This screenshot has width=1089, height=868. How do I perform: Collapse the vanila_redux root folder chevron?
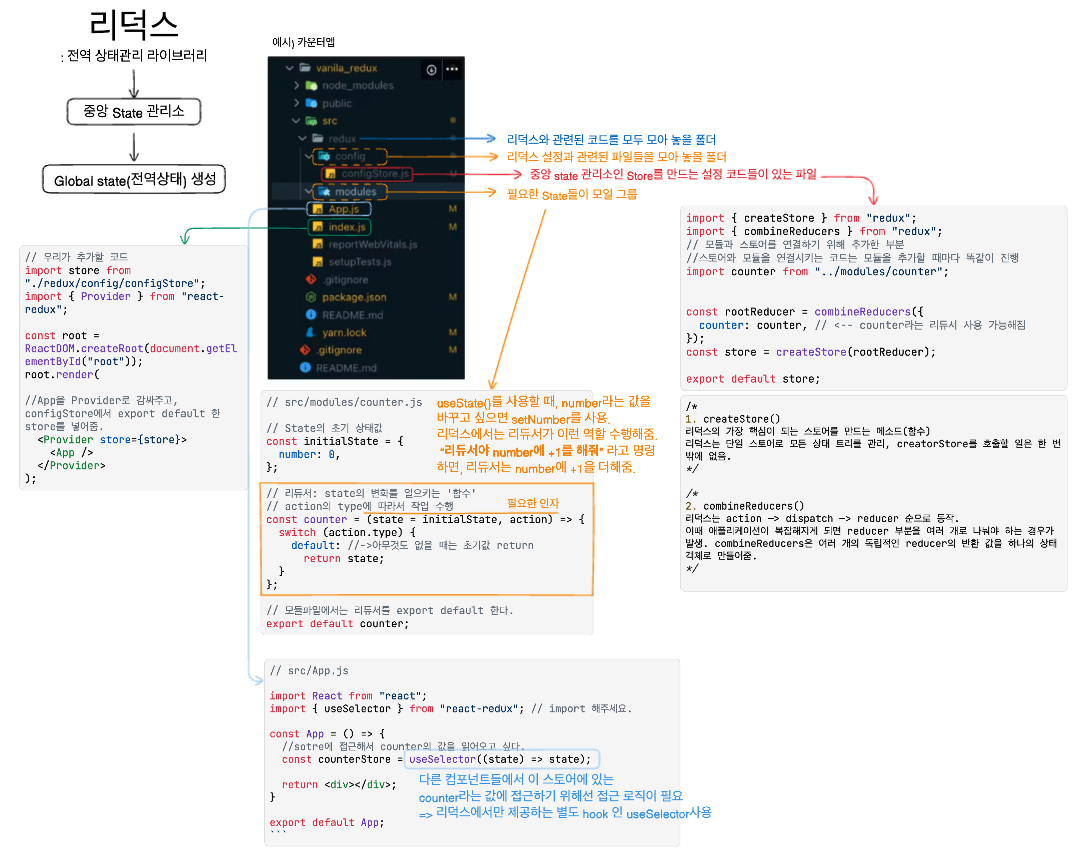point(290,68)
